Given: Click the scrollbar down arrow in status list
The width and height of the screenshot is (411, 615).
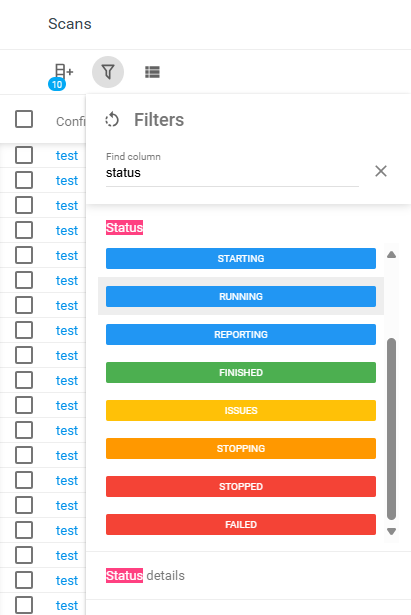Looking at the screenshot, I should (391, 531).
